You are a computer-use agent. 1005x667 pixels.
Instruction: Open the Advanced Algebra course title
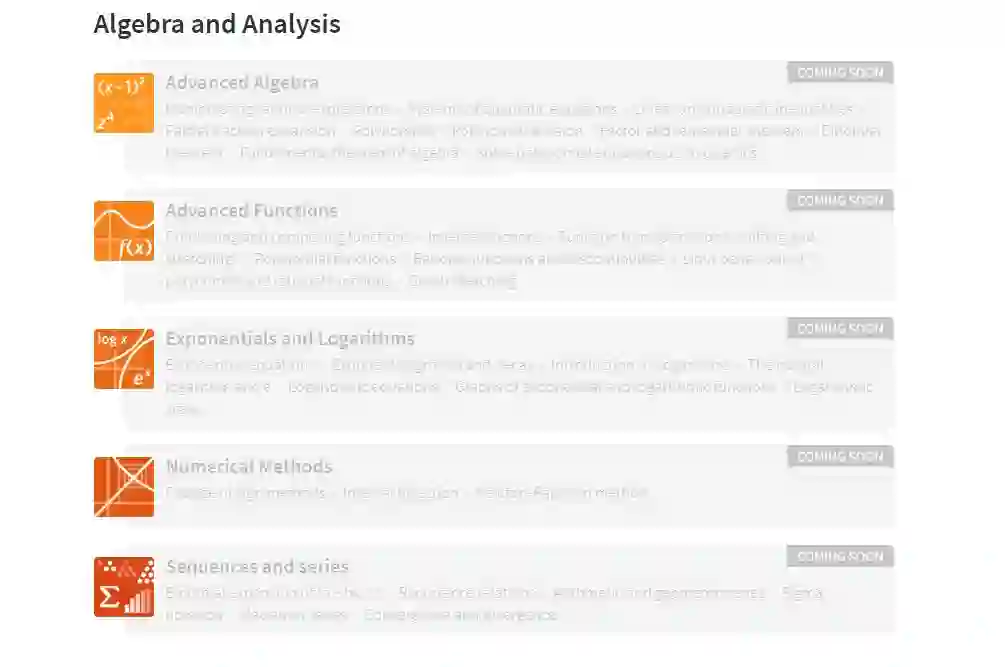(x=242, y=83)
